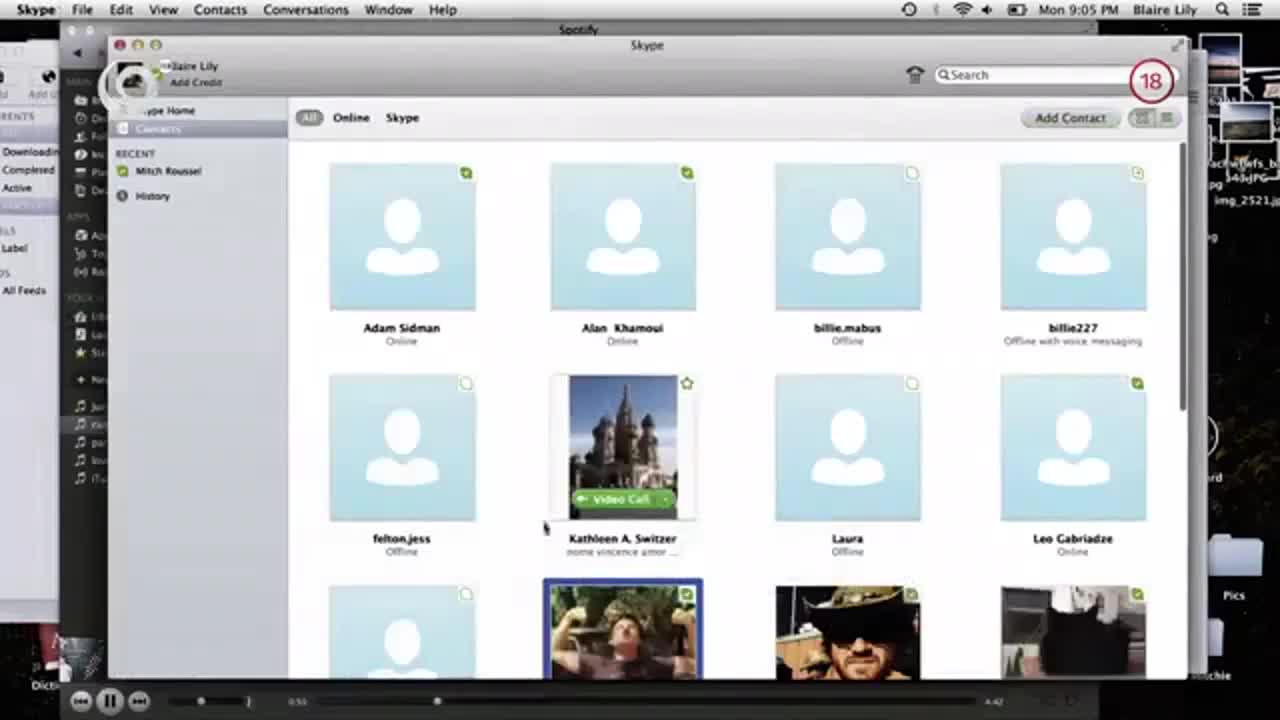Click Laura's offline status icon
Image resolution: width=1280 pixels, height=720 pixels.
click(x=912, y=384)
